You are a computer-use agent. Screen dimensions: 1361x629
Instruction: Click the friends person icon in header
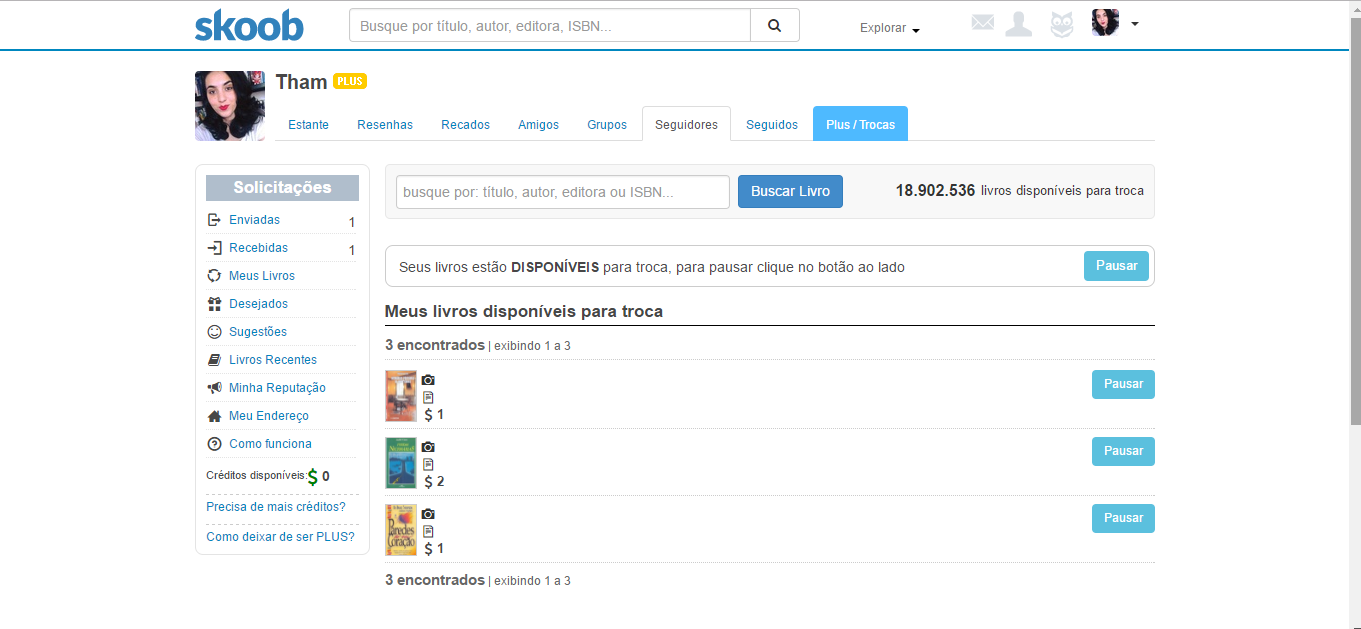[x=1019, y=22]
